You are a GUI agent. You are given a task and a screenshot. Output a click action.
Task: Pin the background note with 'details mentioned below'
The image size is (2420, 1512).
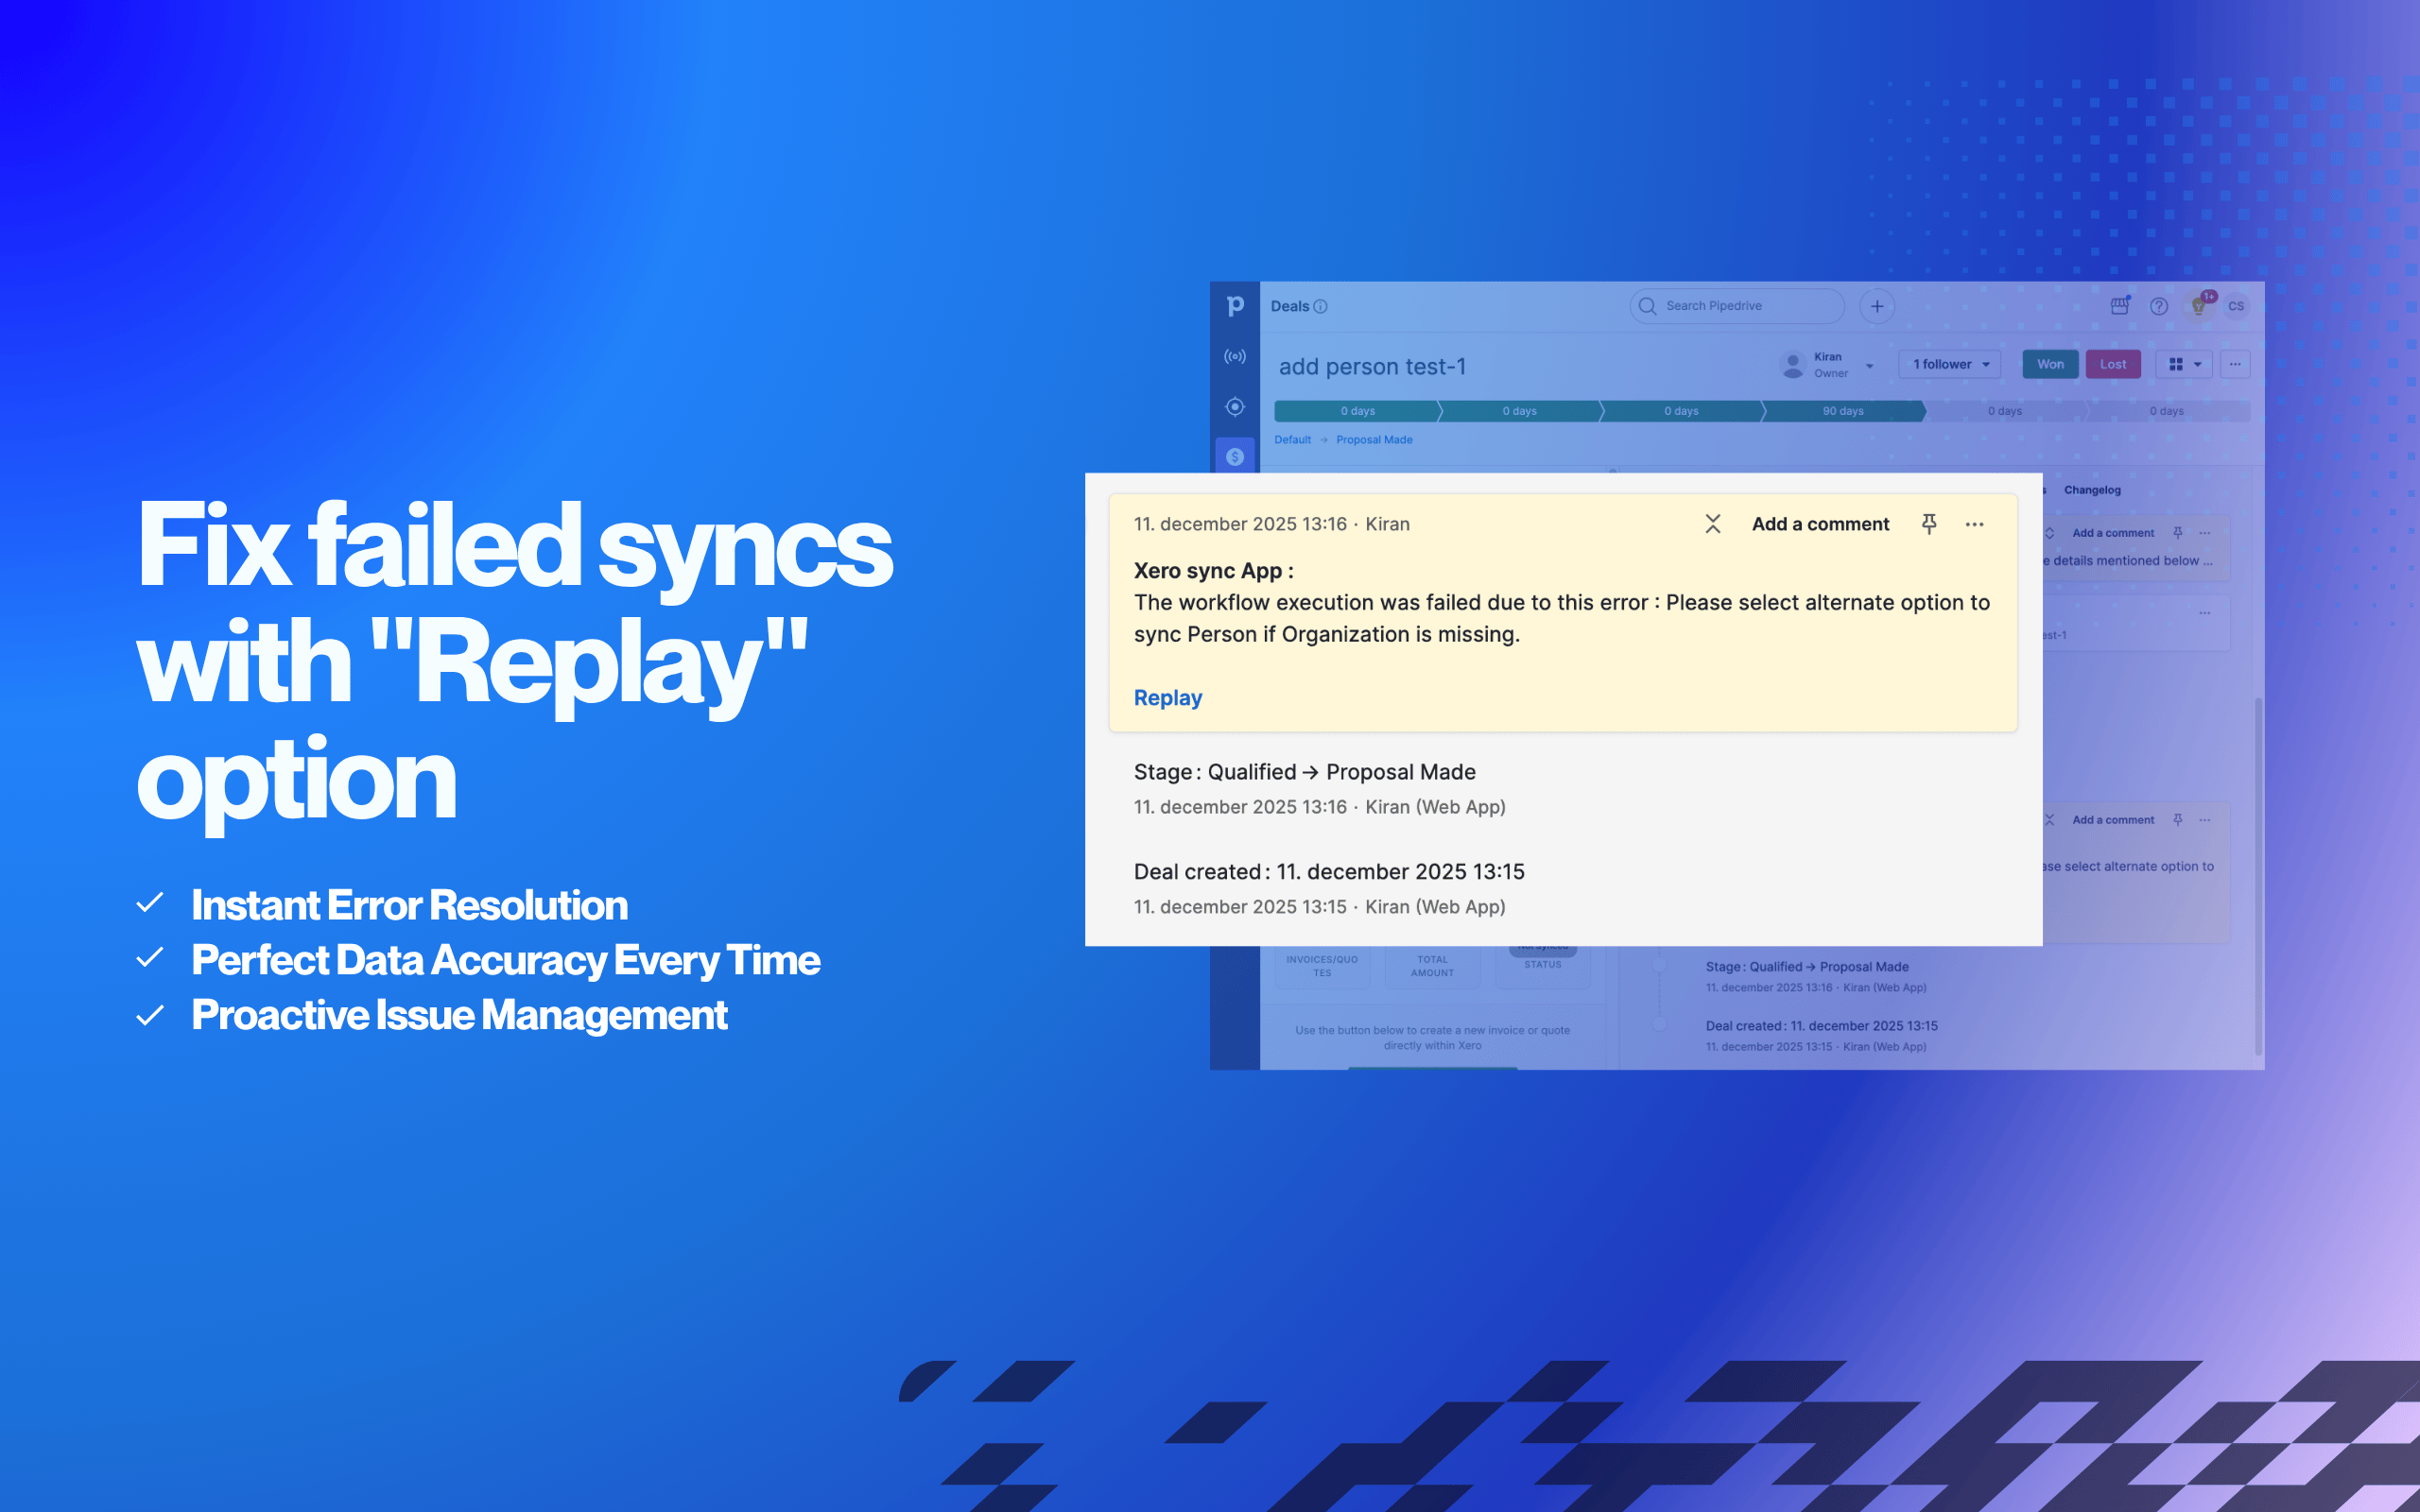(x=2177, y=533)
